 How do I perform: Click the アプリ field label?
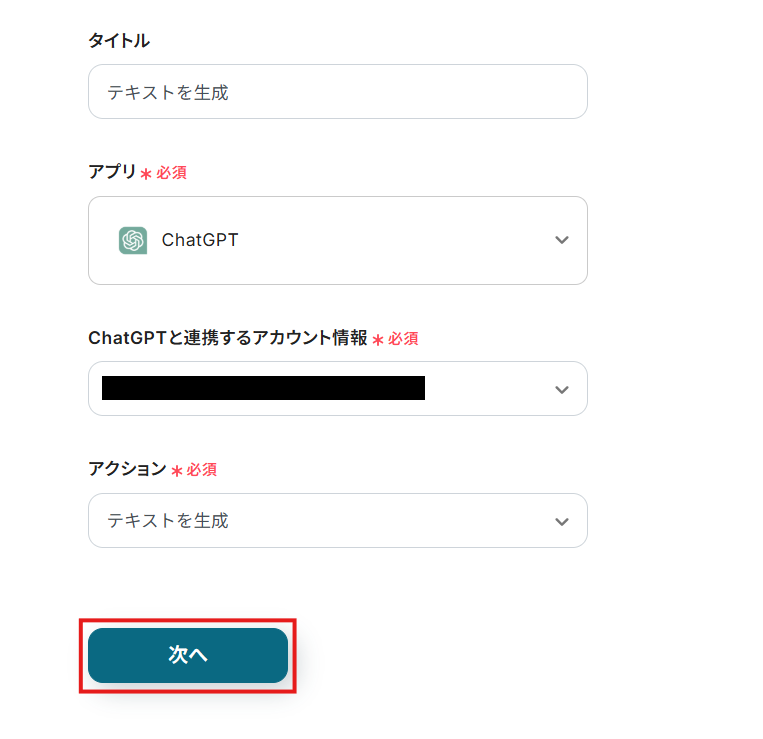pos(112,172)
